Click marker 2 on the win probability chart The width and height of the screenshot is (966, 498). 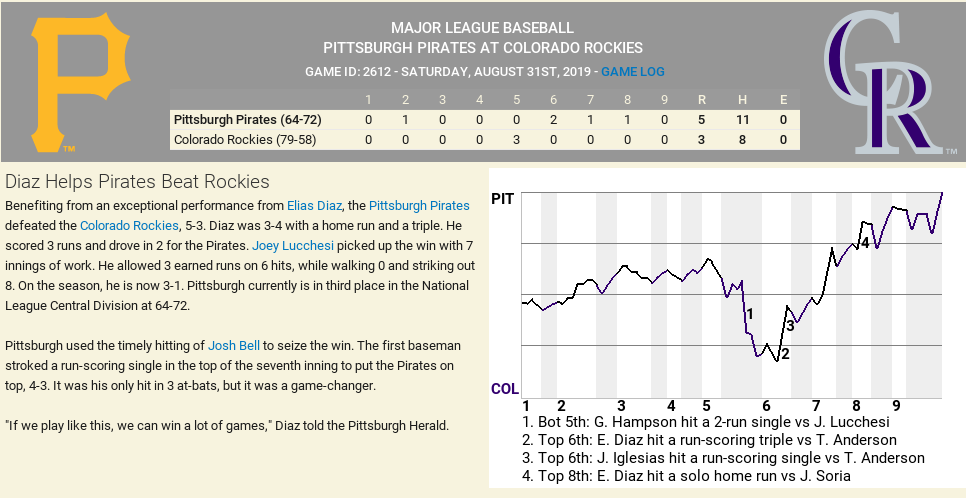785,353
